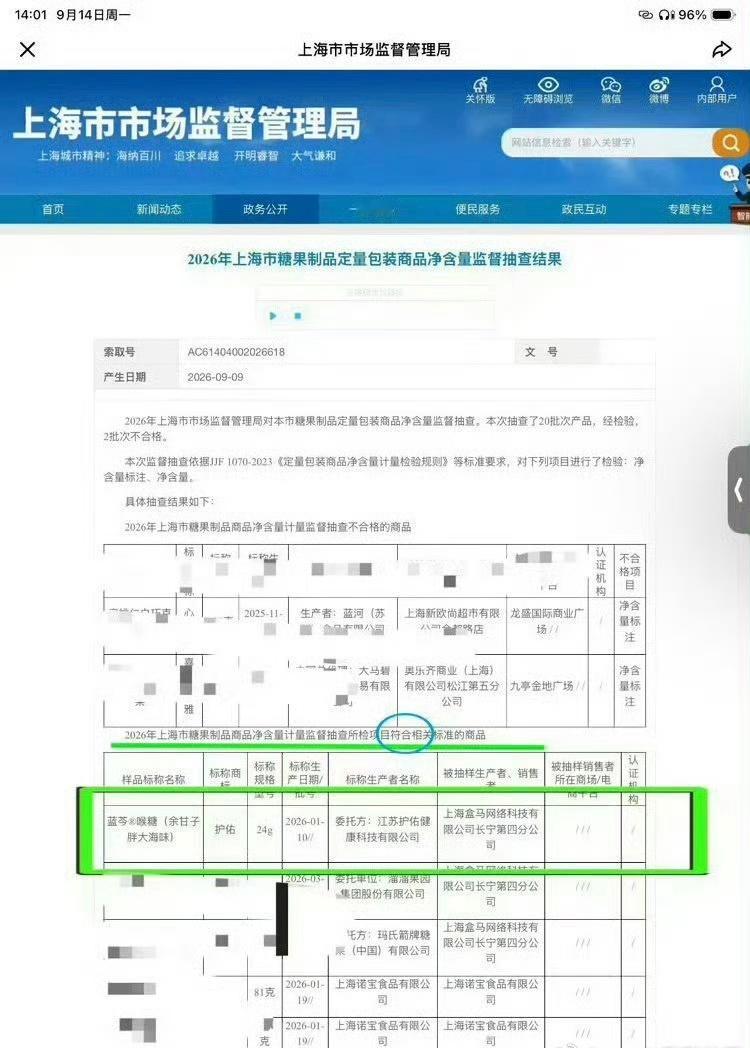
Task: Click the 护佑 brand cell
Action: click(x=225, y=829)
